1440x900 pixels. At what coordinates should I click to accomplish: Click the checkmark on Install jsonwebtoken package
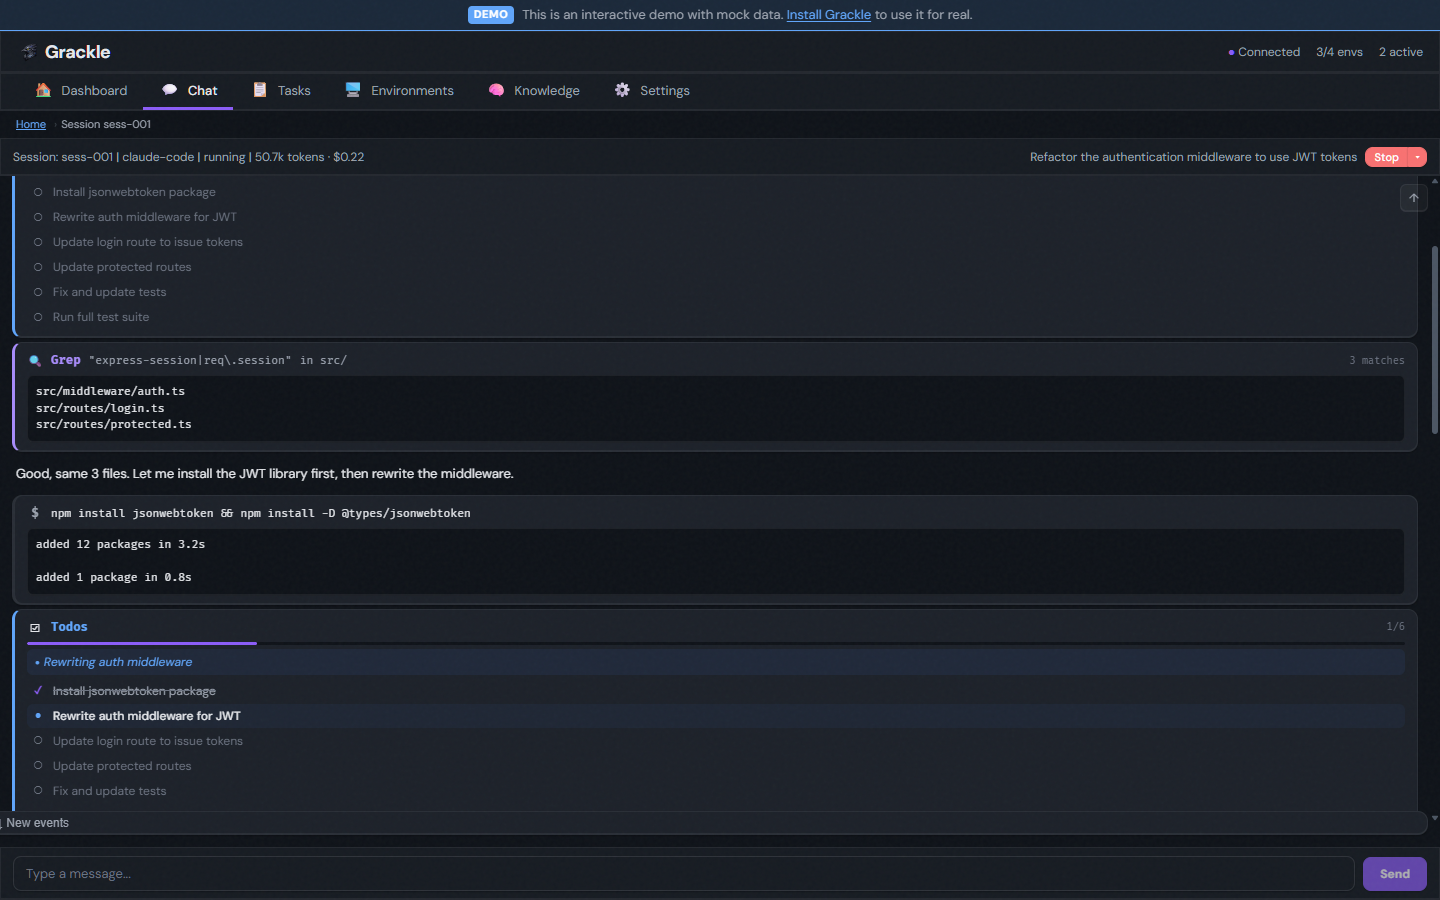pyautogui.click(x=38, y=691)
